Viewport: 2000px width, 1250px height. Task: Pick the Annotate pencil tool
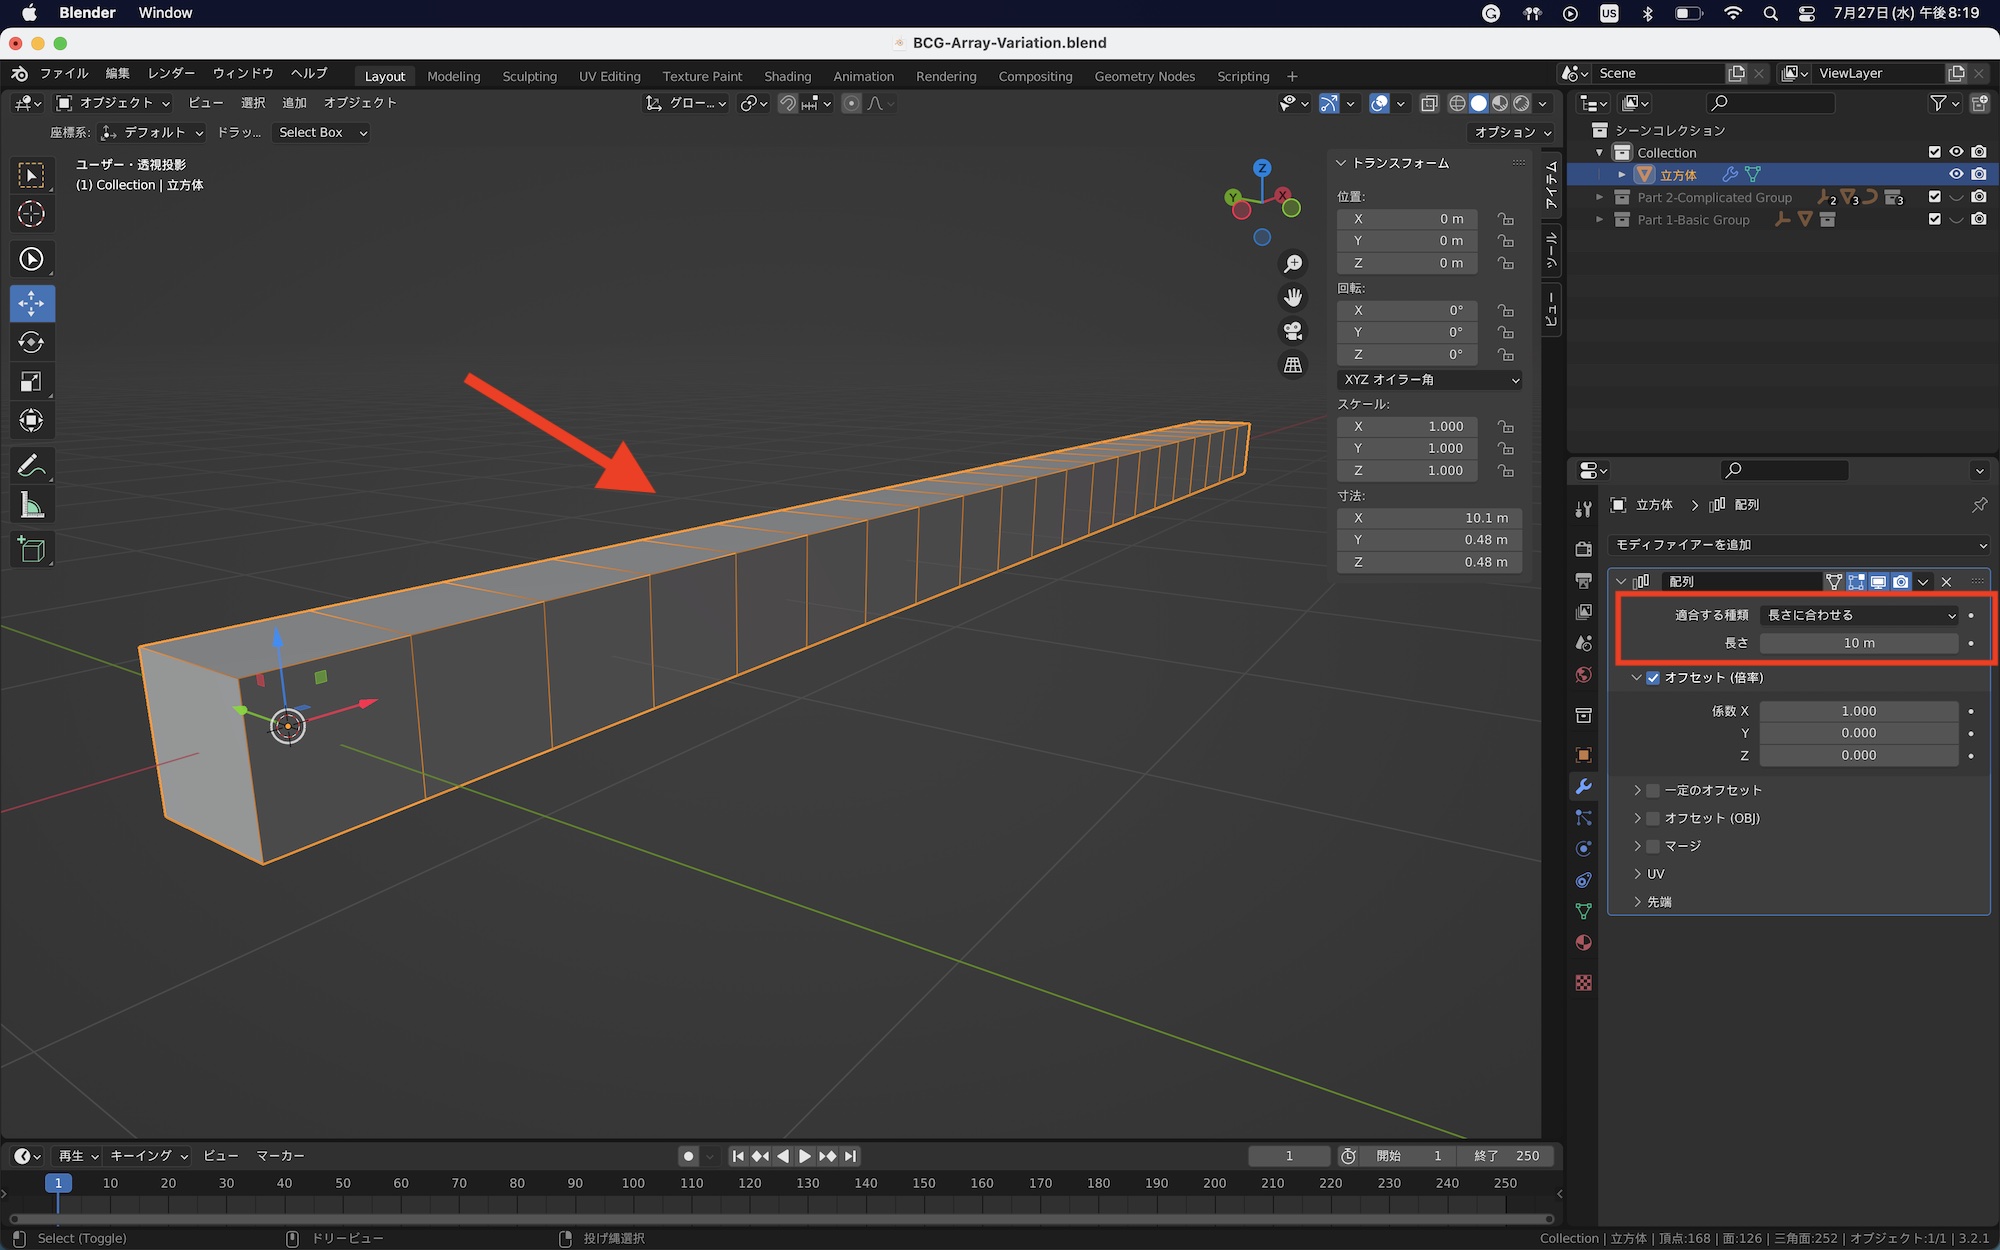(x=31, y=466)
